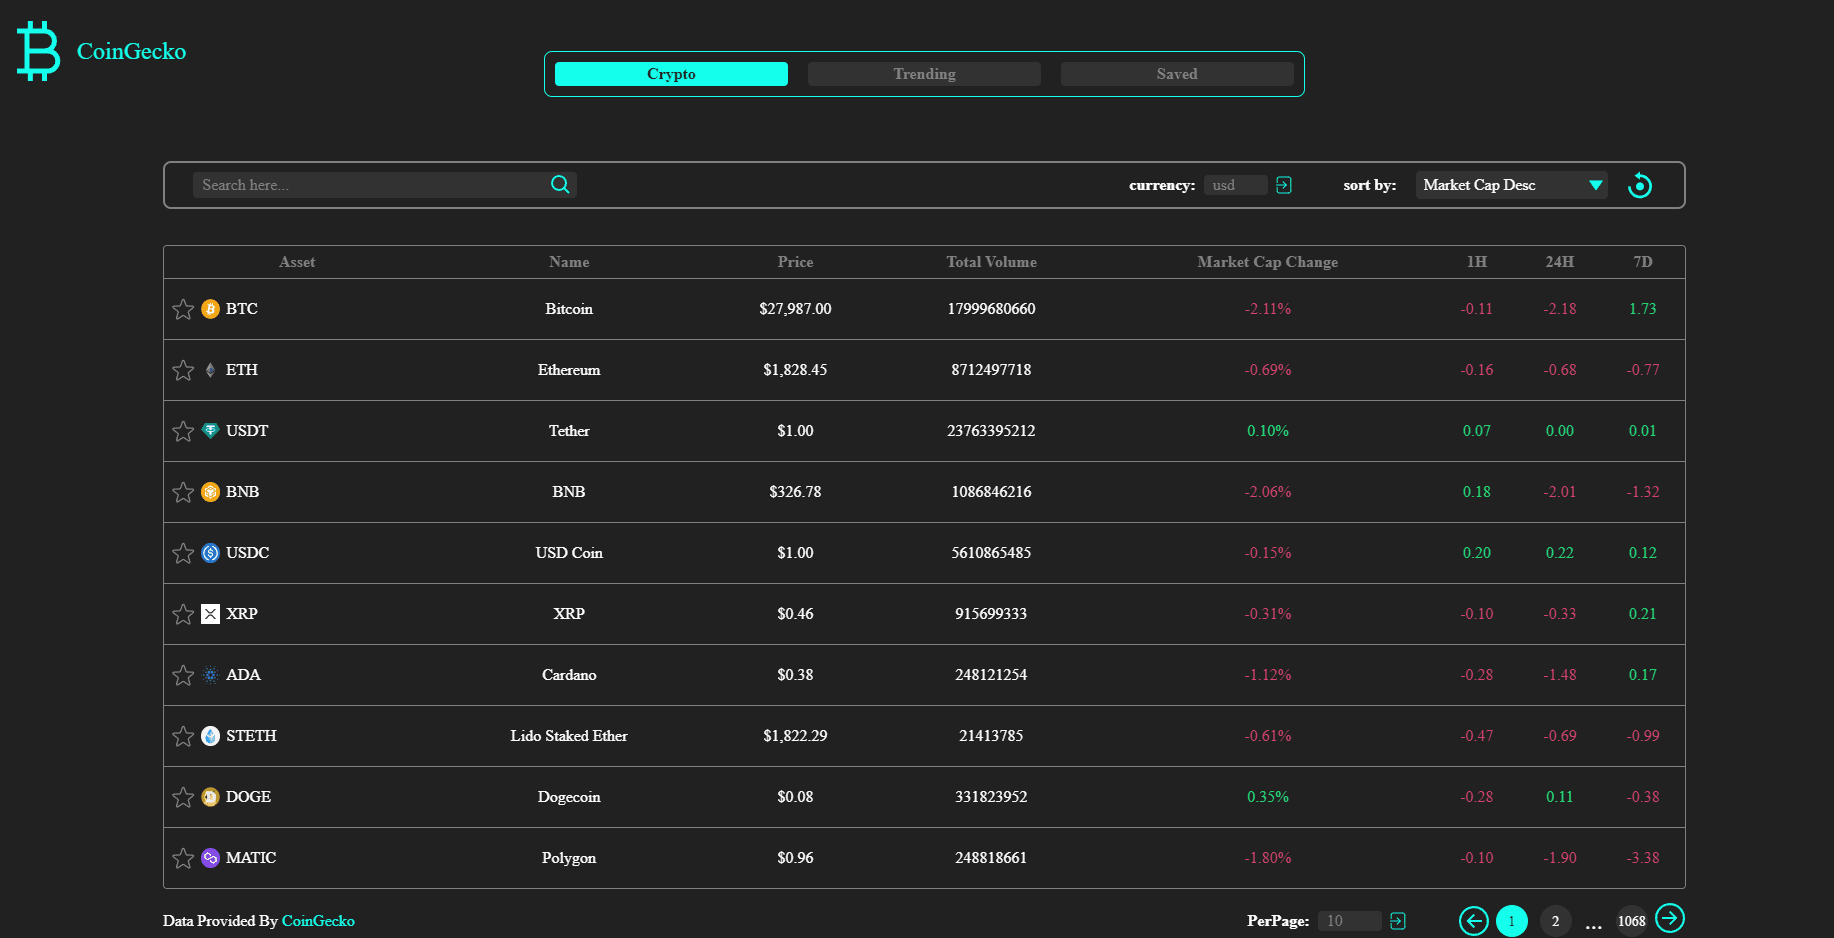Image resolution: width=1834 pixels, height=938 pixels.
Task: Focus the PerPage number input
Action: tap(1350, 921)
